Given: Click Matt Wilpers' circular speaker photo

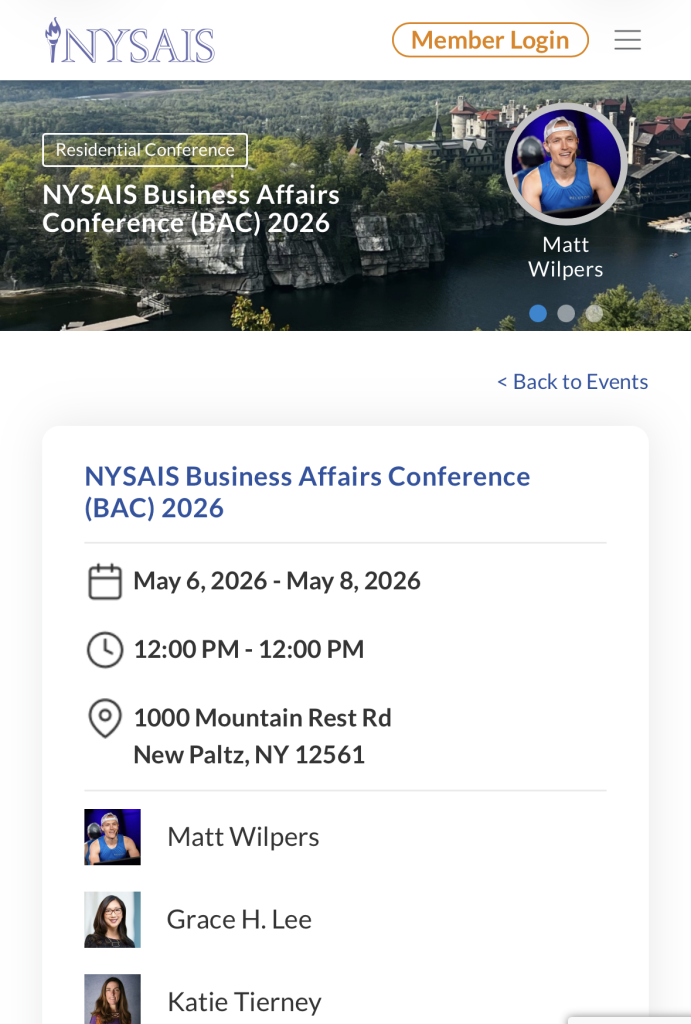Looking at the screenshot, I should click(x=567, y=164).
